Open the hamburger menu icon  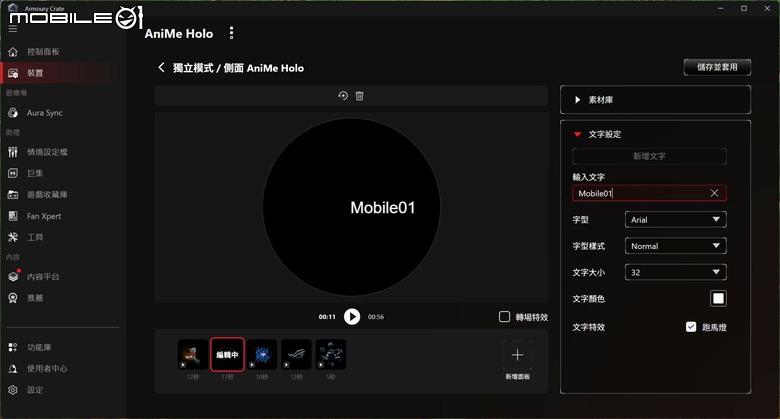coord(13,29)
